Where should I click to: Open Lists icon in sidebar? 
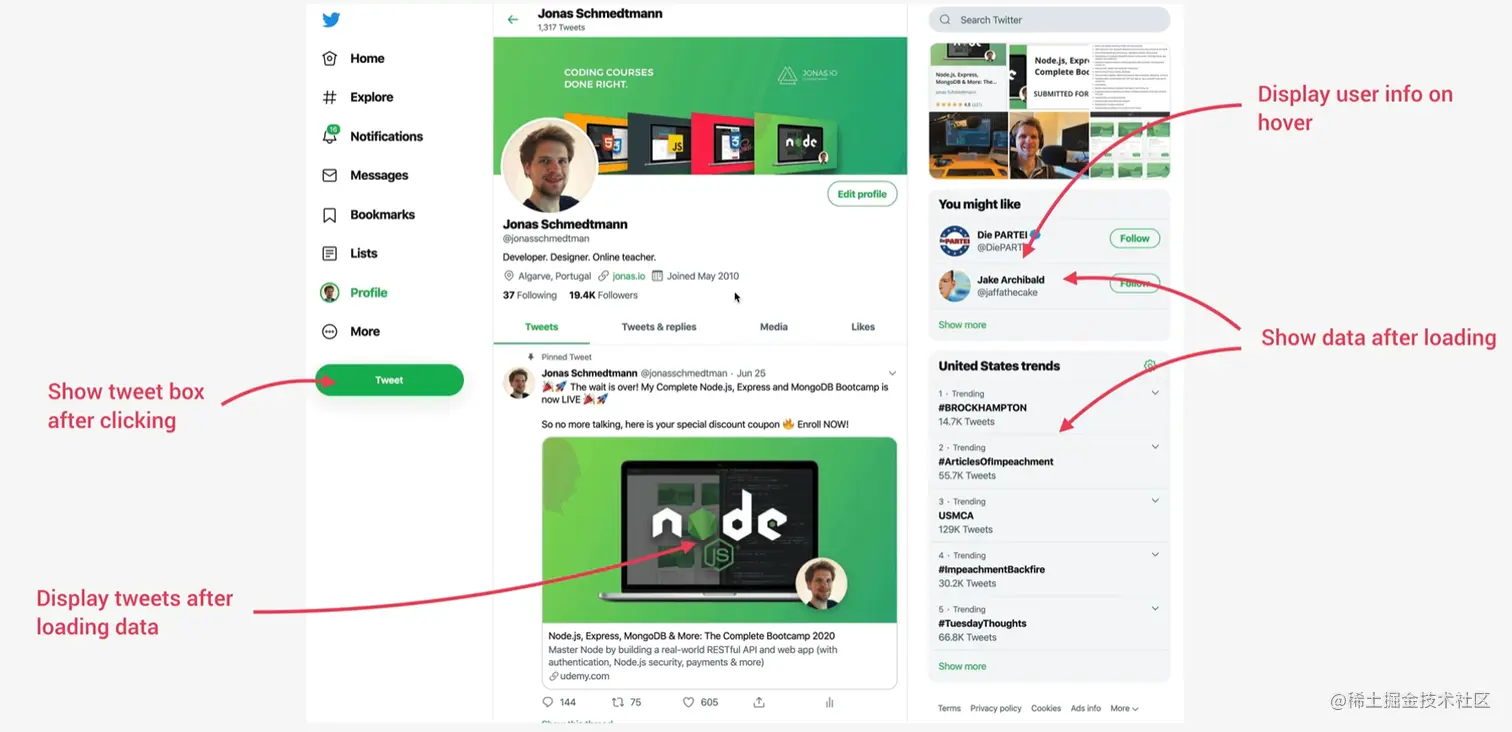click(x=329, y=254)
